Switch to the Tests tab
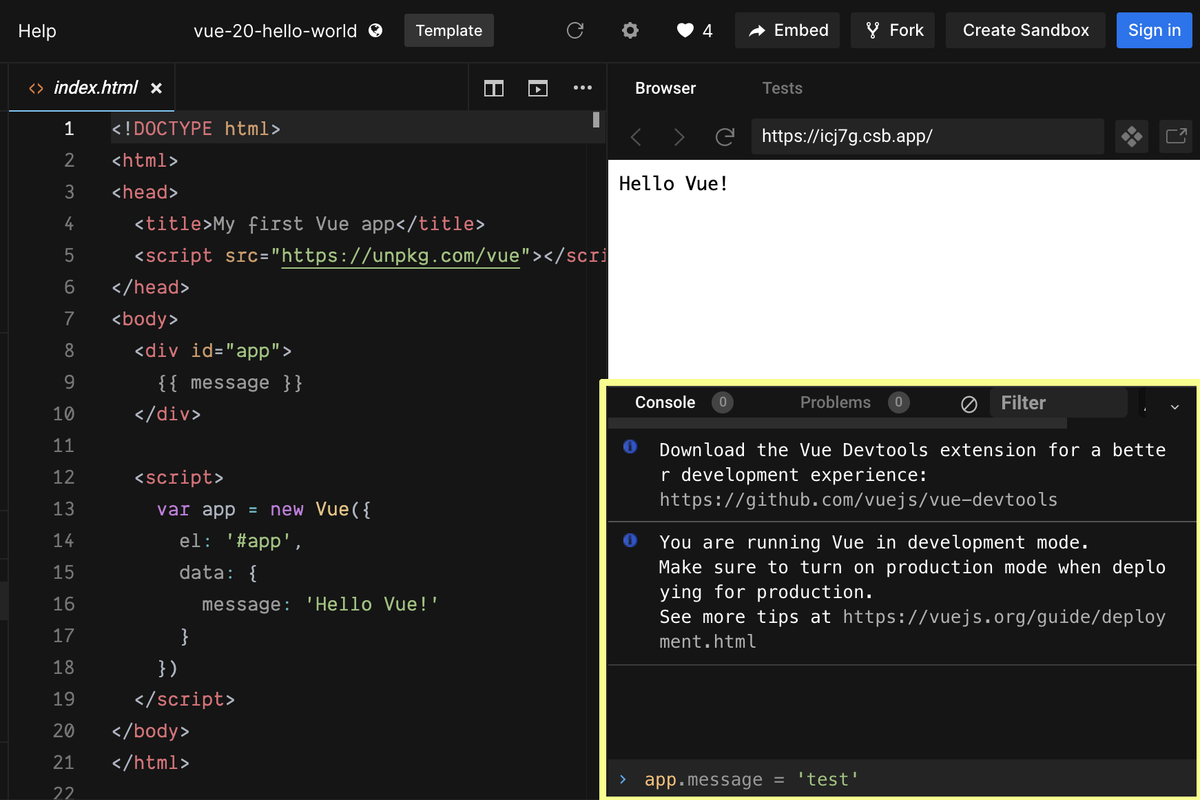1200x800 pixels. pyautogui.click(x=782, y=88)
